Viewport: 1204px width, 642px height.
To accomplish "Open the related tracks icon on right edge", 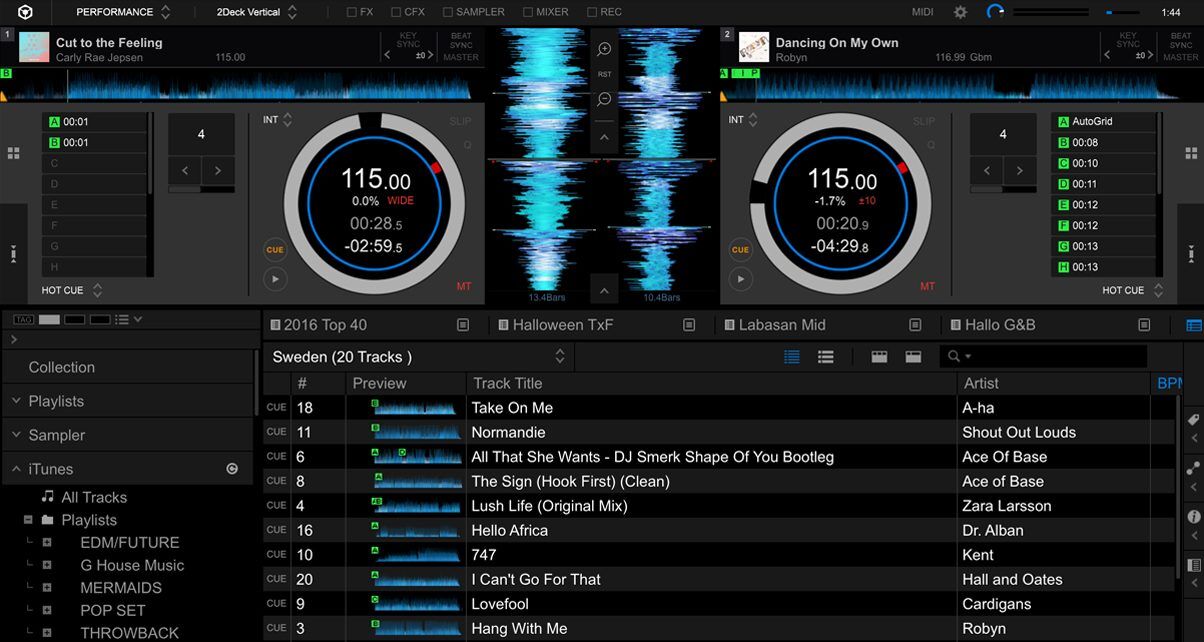I will (1193, 468).
